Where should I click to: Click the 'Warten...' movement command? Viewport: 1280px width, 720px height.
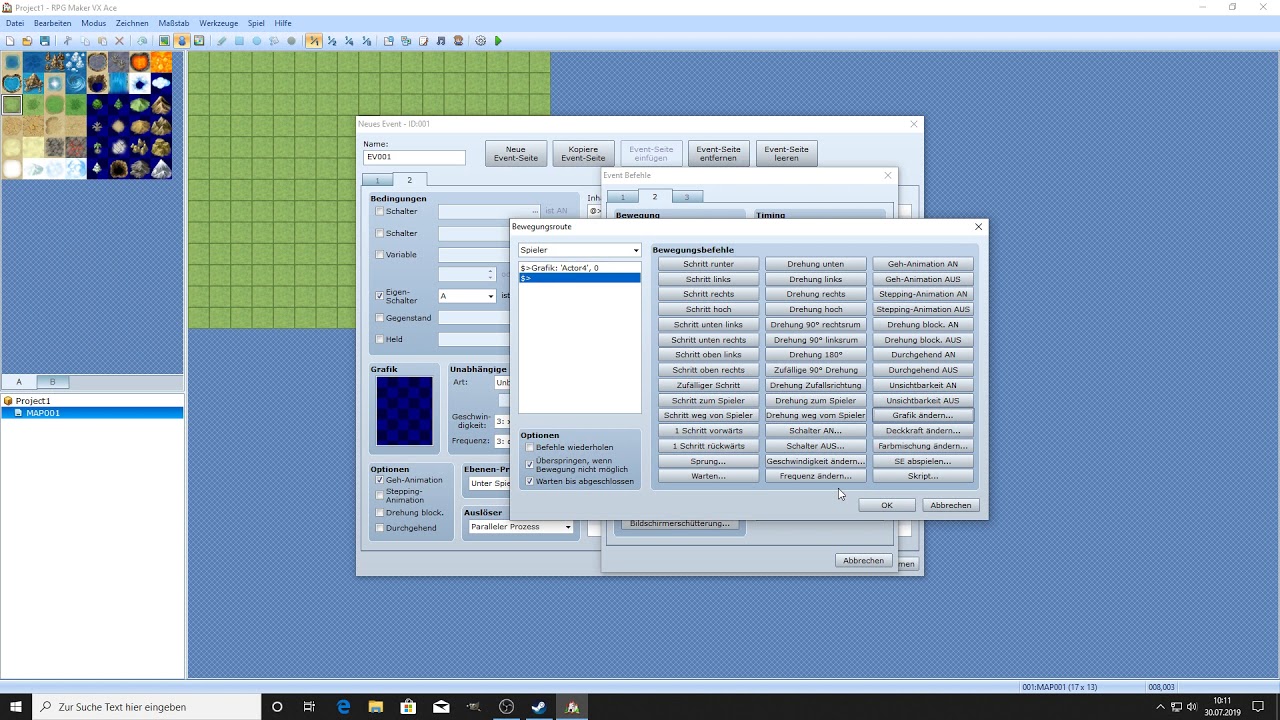coord(709,476)
